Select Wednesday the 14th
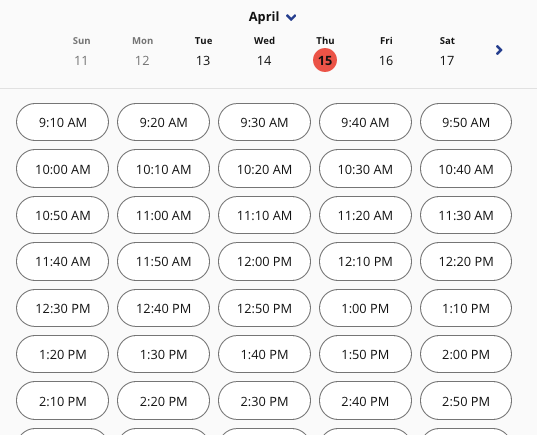Image resolution: width=537 pixels, height=435 pixels. click(x=264, y=51)
